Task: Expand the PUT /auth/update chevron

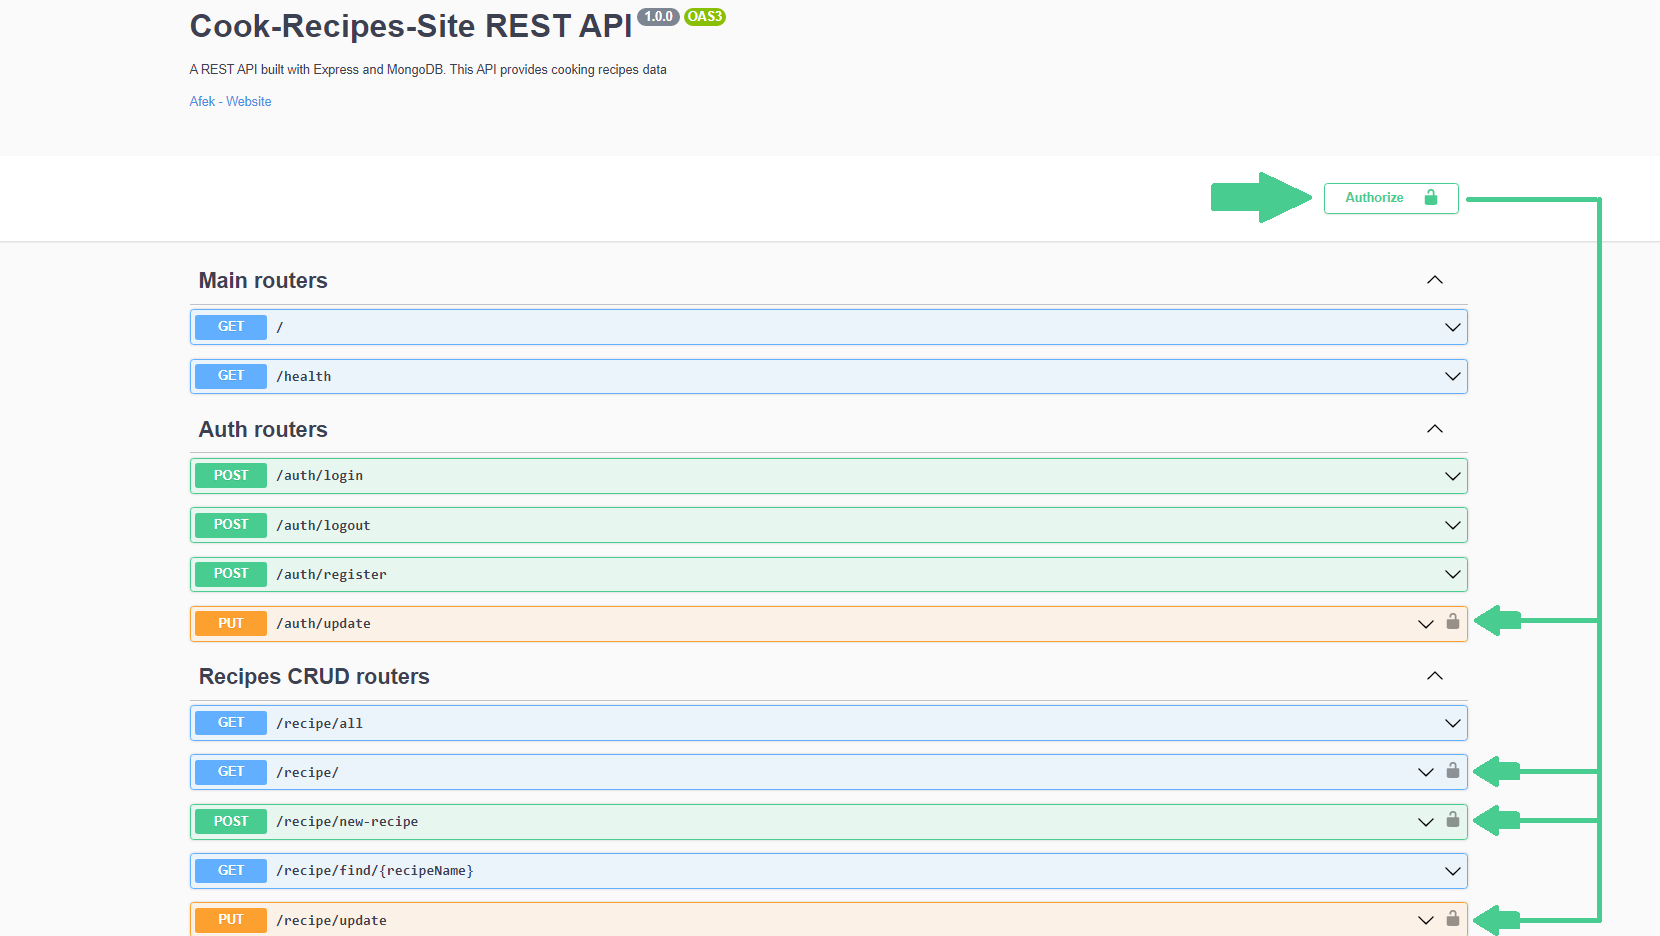Action: coord(1426,624)
